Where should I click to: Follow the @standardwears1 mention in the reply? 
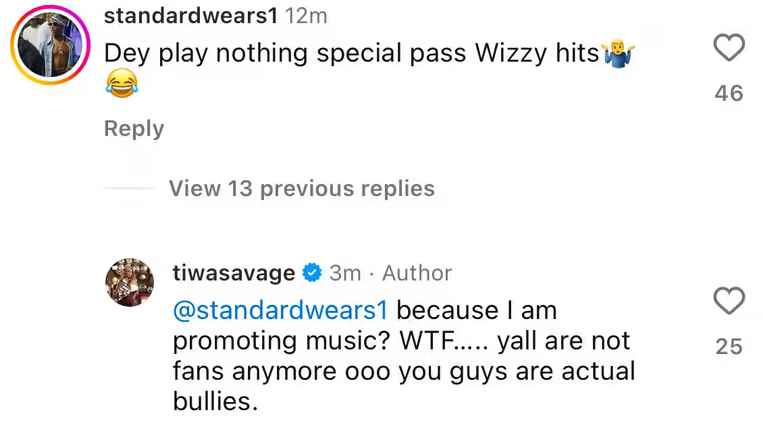(x=280, y=310)
